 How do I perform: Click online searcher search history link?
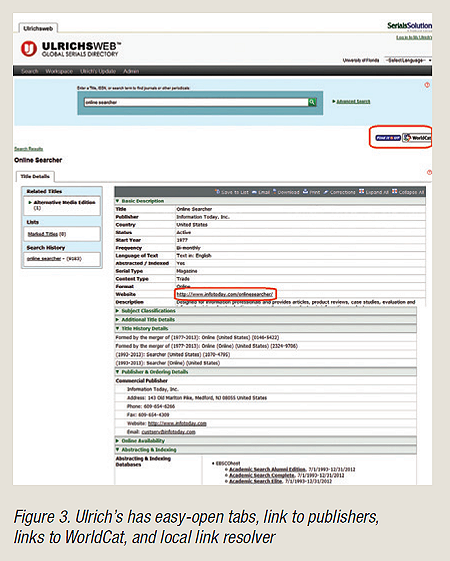(44, 259)
